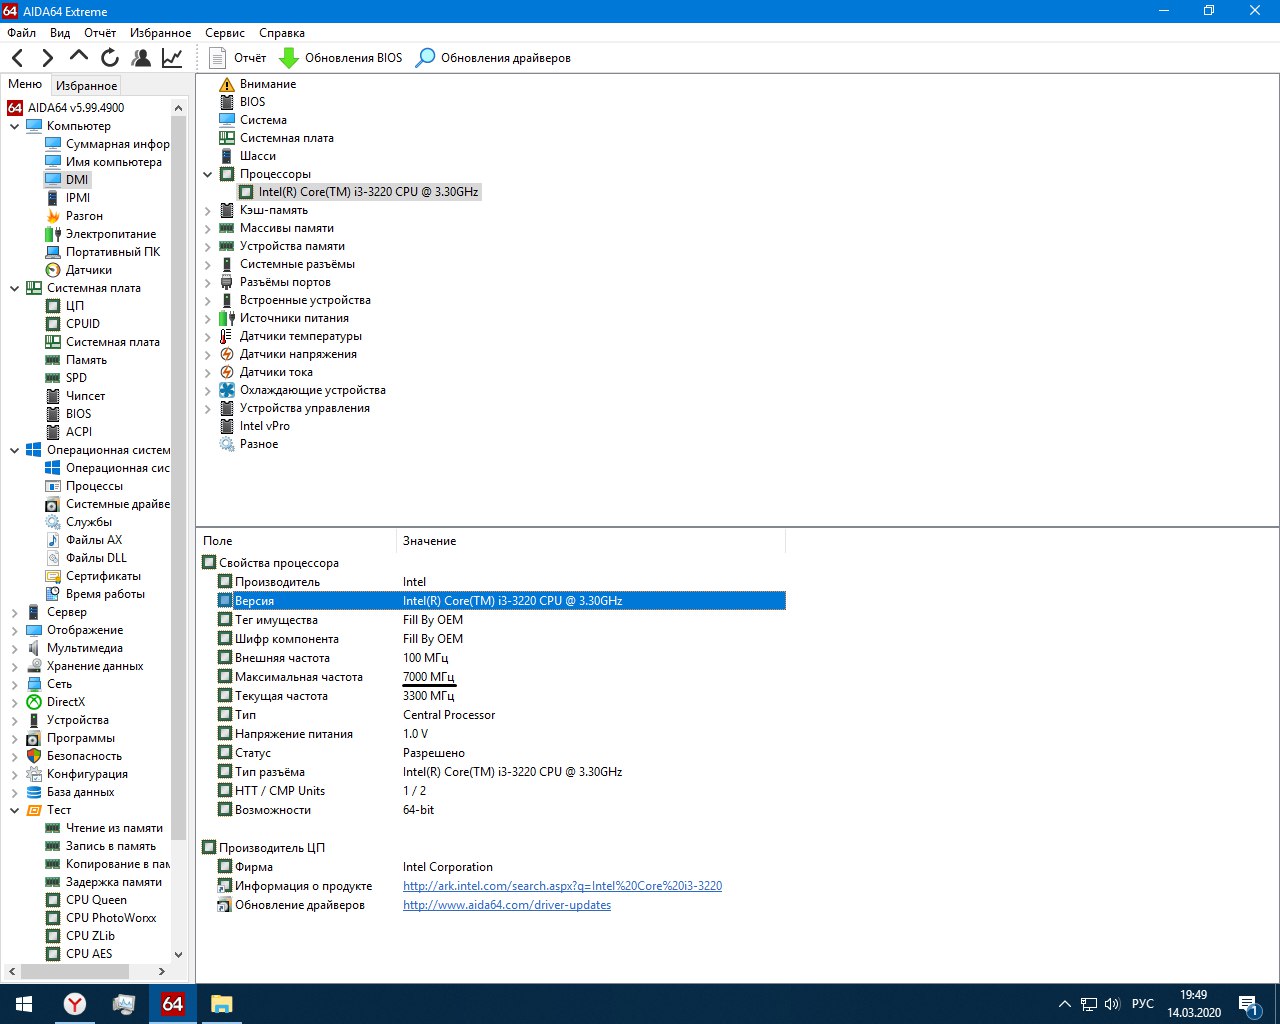Open Intel vPro item
Viewport: 1280px width, 1024px height.
(255, 426)
